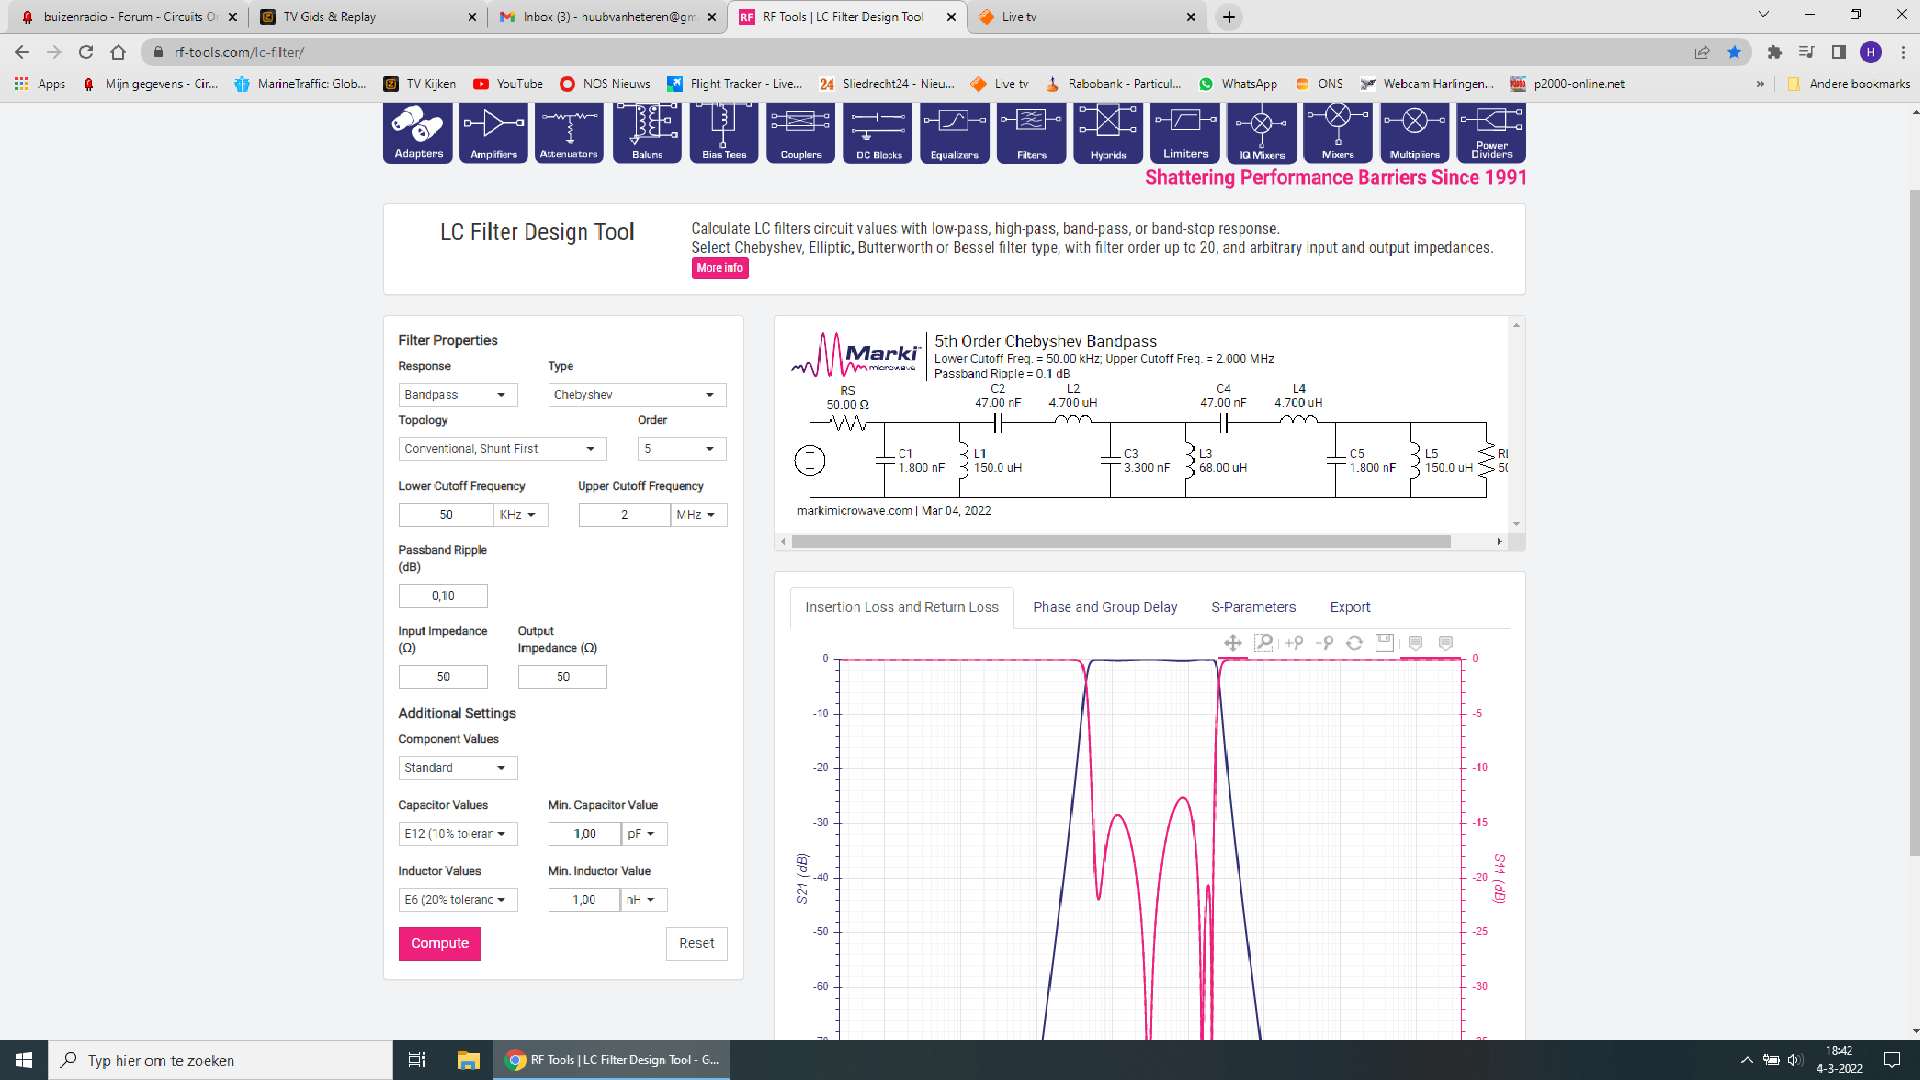Click the Input Impedance field
The image size is (1920, 1080).
(443, 677)
